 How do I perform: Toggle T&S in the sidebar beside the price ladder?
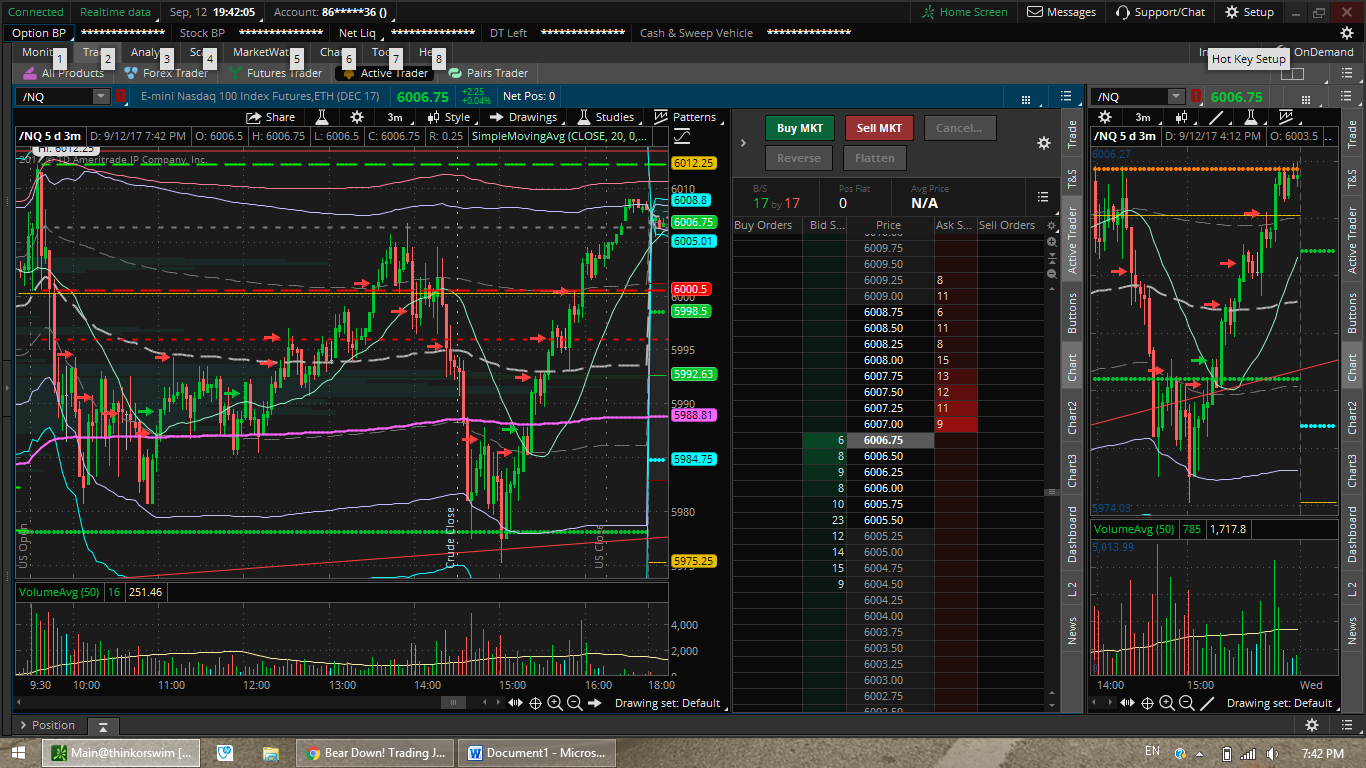coord(1072,180)
